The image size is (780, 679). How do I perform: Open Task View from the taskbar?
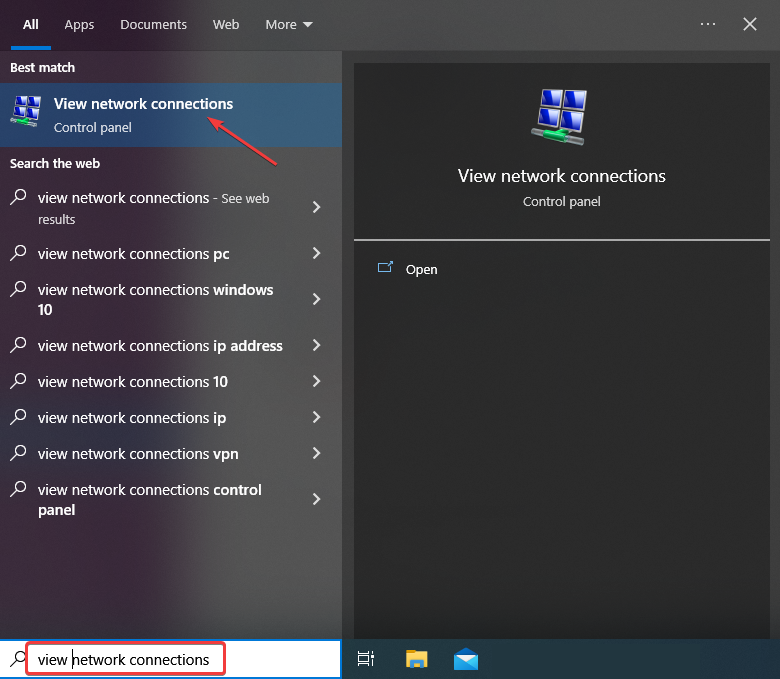pos(366,659)
